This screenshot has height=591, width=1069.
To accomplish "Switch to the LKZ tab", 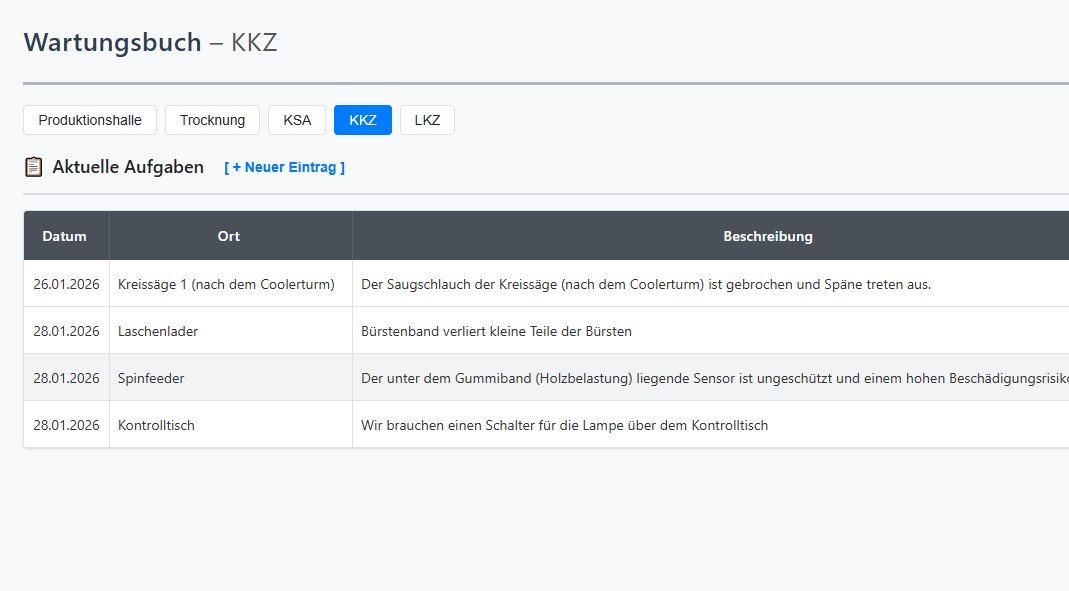I will [427, 120].
